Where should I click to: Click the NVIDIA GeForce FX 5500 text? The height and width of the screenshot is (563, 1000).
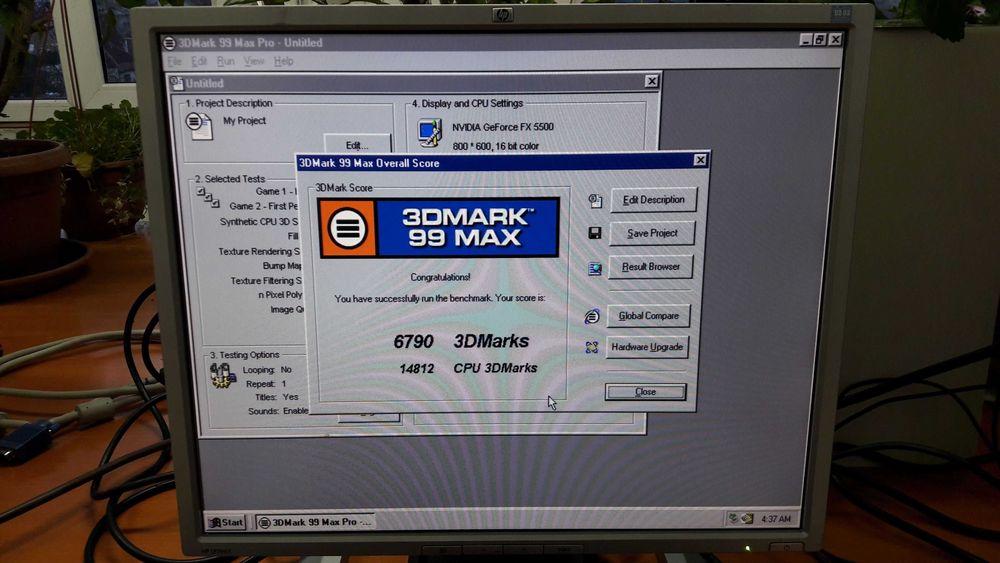tap(503, 127)
